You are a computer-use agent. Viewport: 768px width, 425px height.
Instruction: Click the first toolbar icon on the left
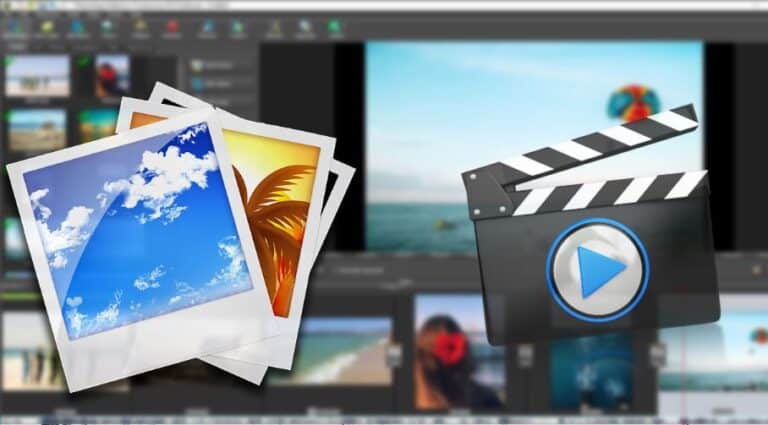[x=15, y=26]
